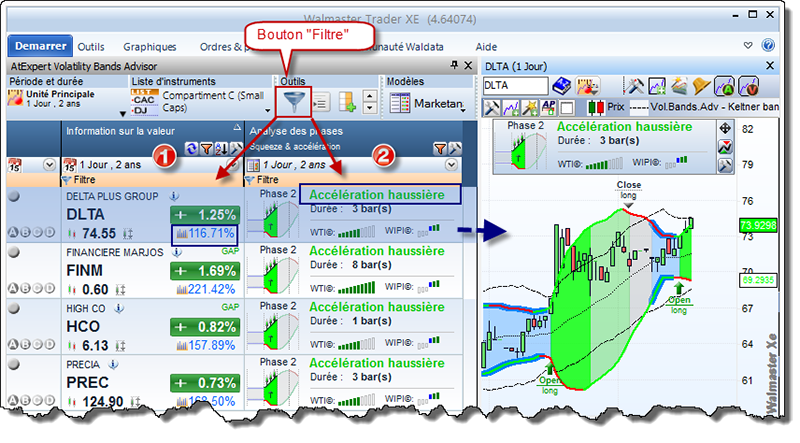800x443 pixels.
Task: Open chart settings hammer icon in the top chart toolbar
Action: [x=635, y=86]
